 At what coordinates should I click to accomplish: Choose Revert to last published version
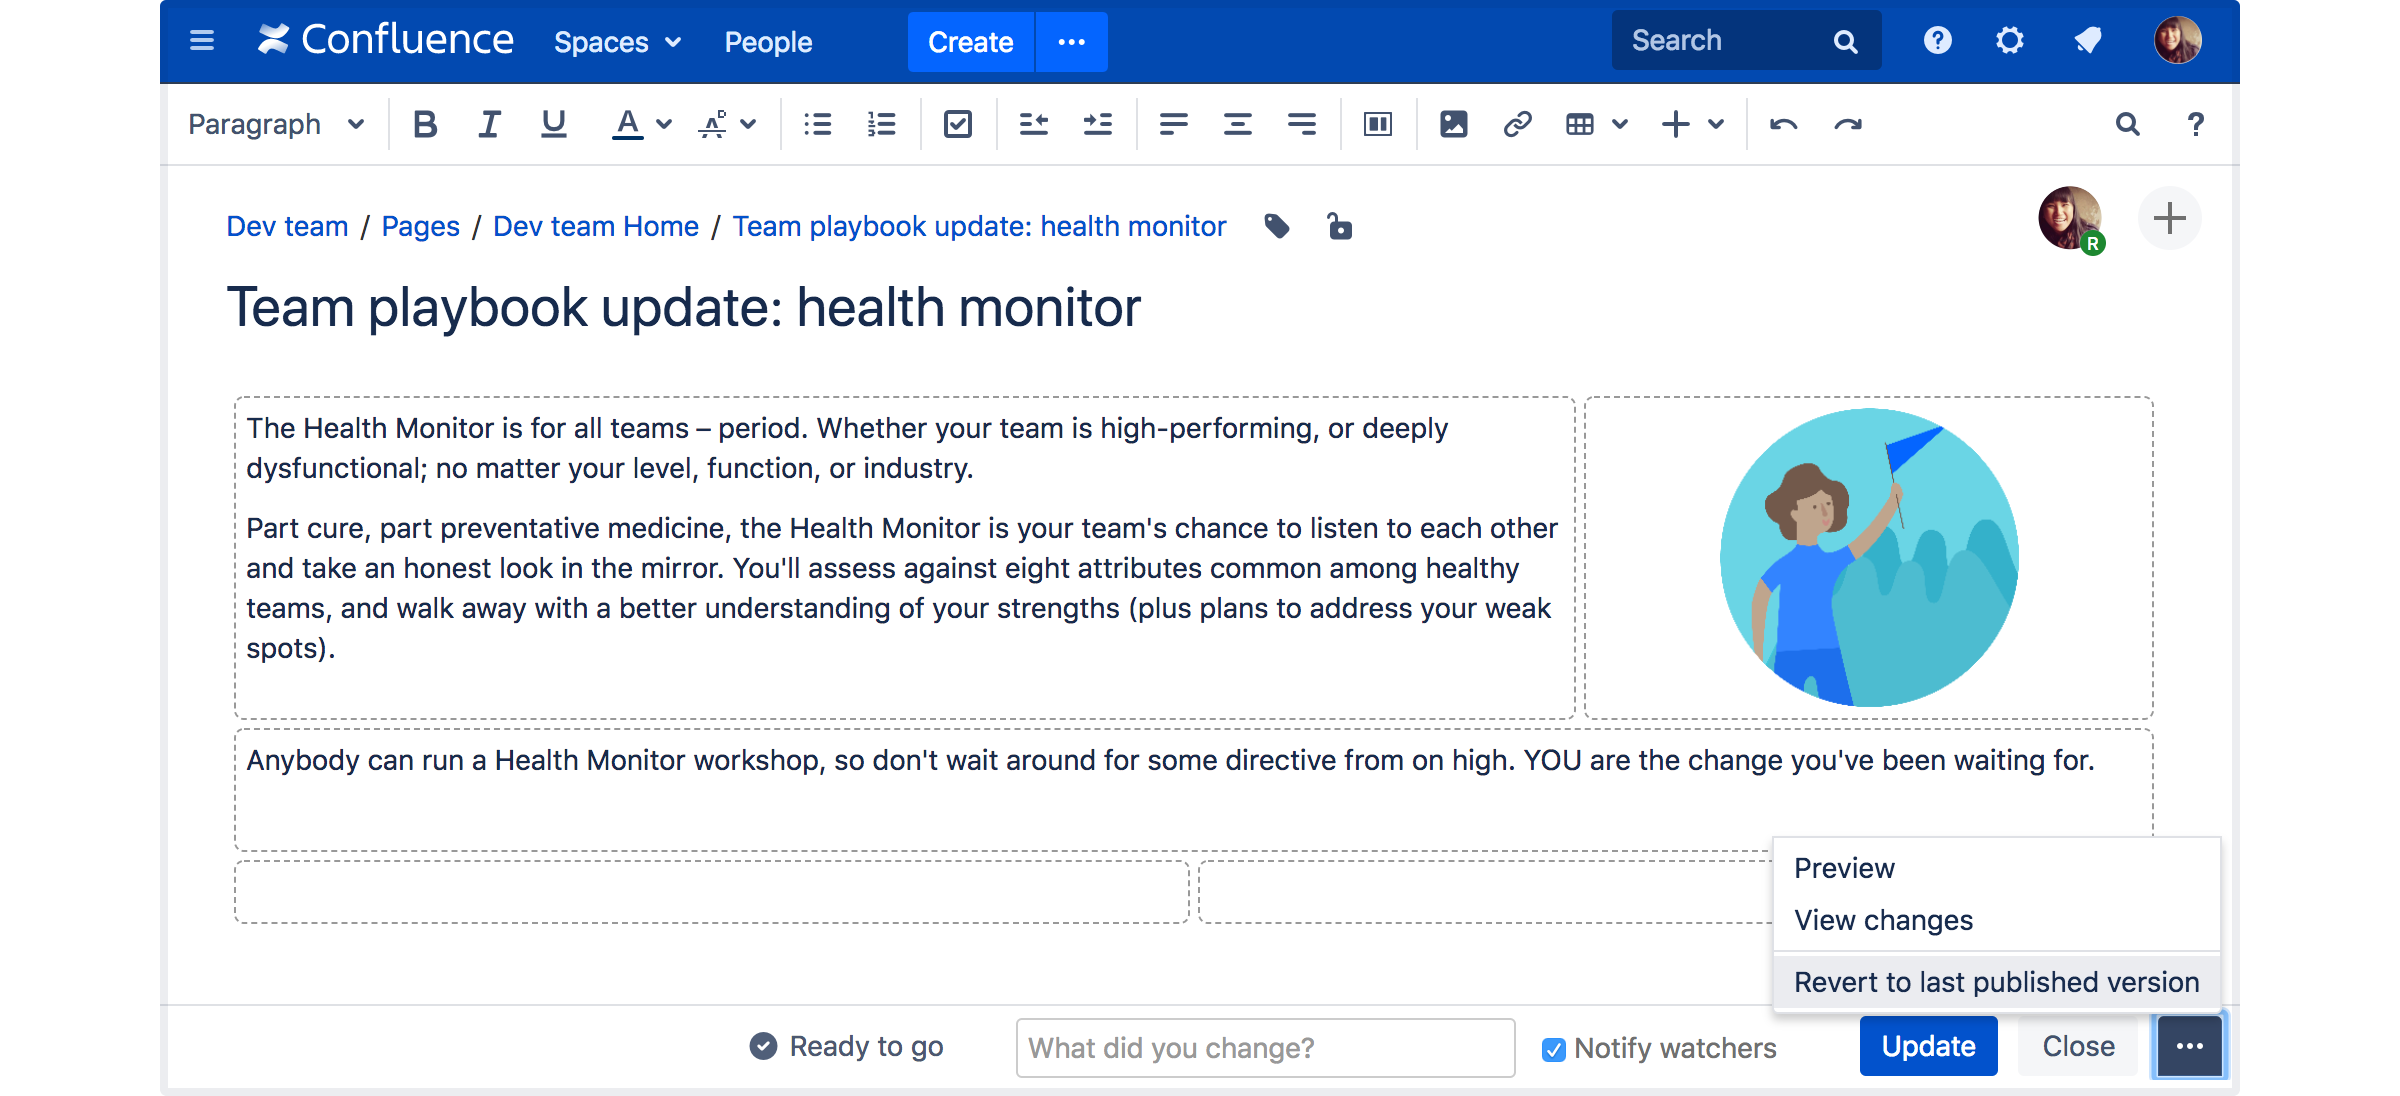coord(1996,982)
